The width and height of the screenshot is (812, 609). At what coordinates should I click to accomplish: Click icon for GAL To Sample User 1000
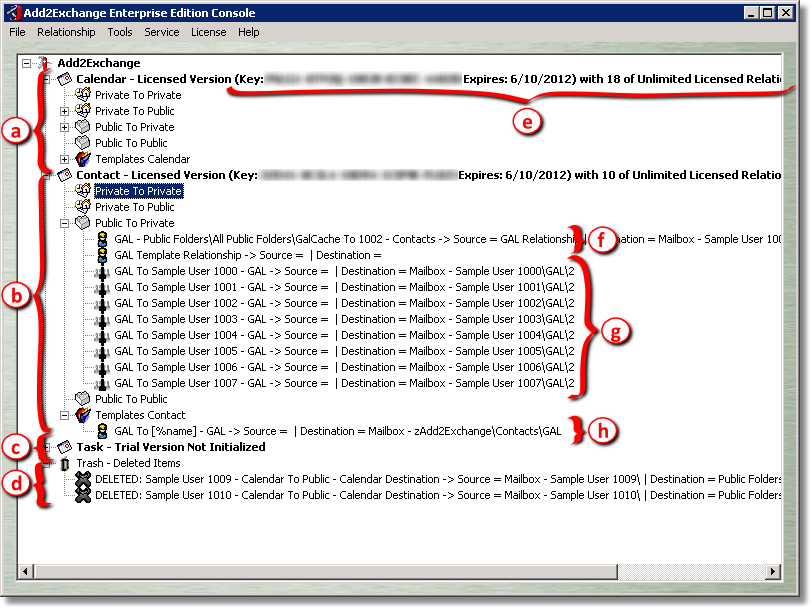point(102,272)
